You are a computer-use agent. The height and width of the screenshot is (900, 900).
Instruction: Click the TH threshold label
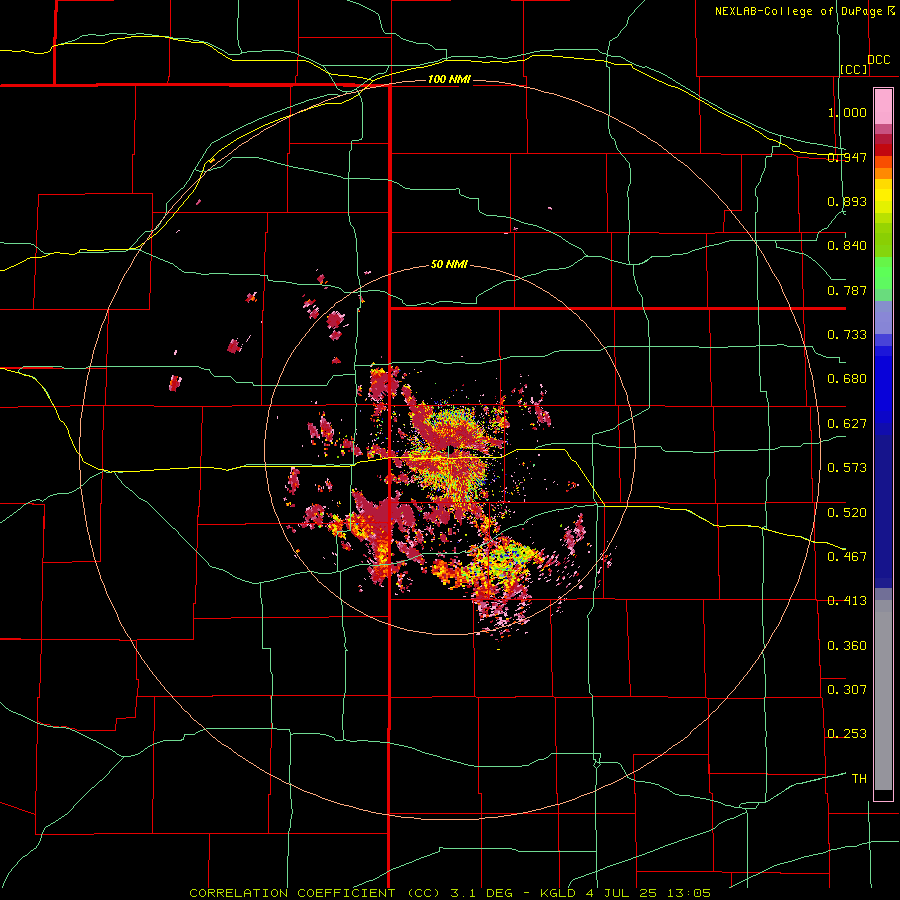859,778
